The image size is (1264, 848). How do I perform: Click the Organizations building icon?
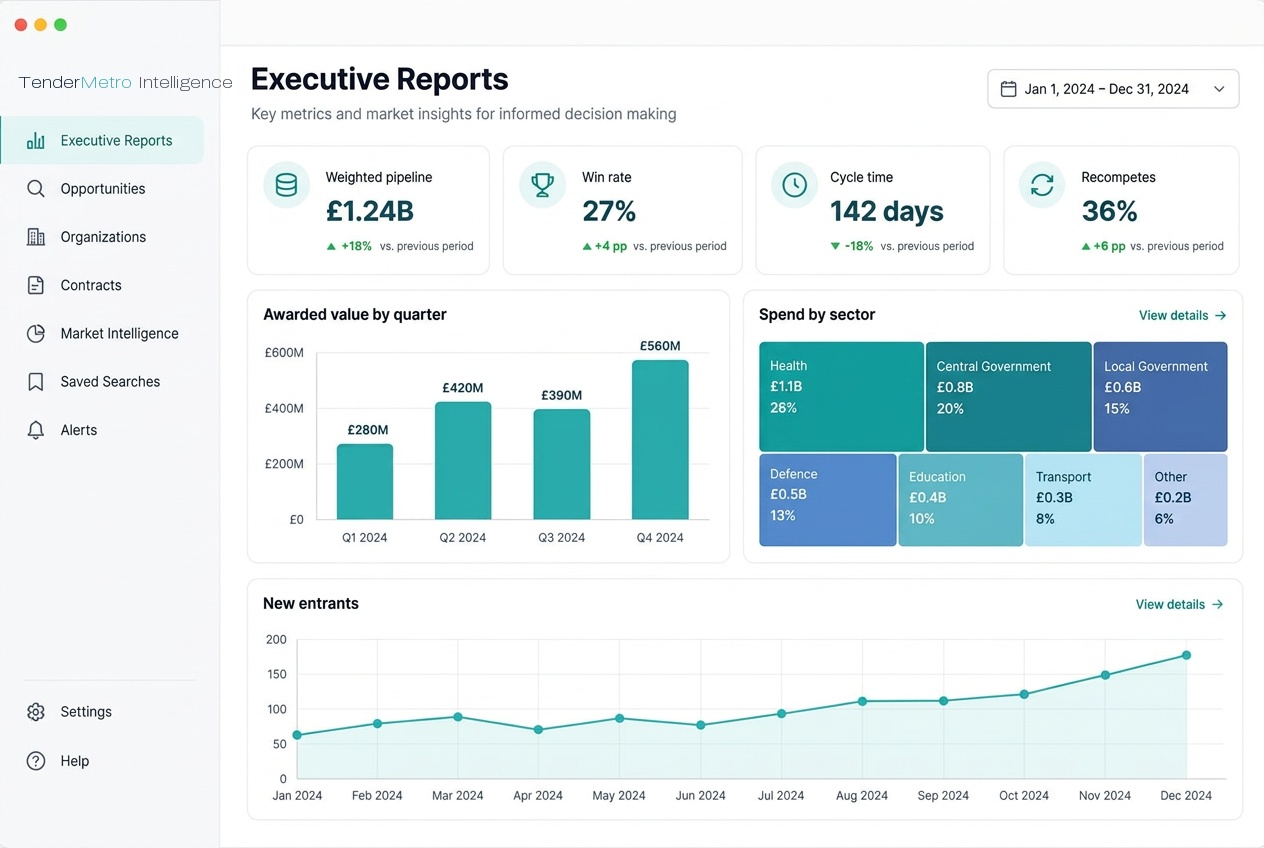point(36,237)
